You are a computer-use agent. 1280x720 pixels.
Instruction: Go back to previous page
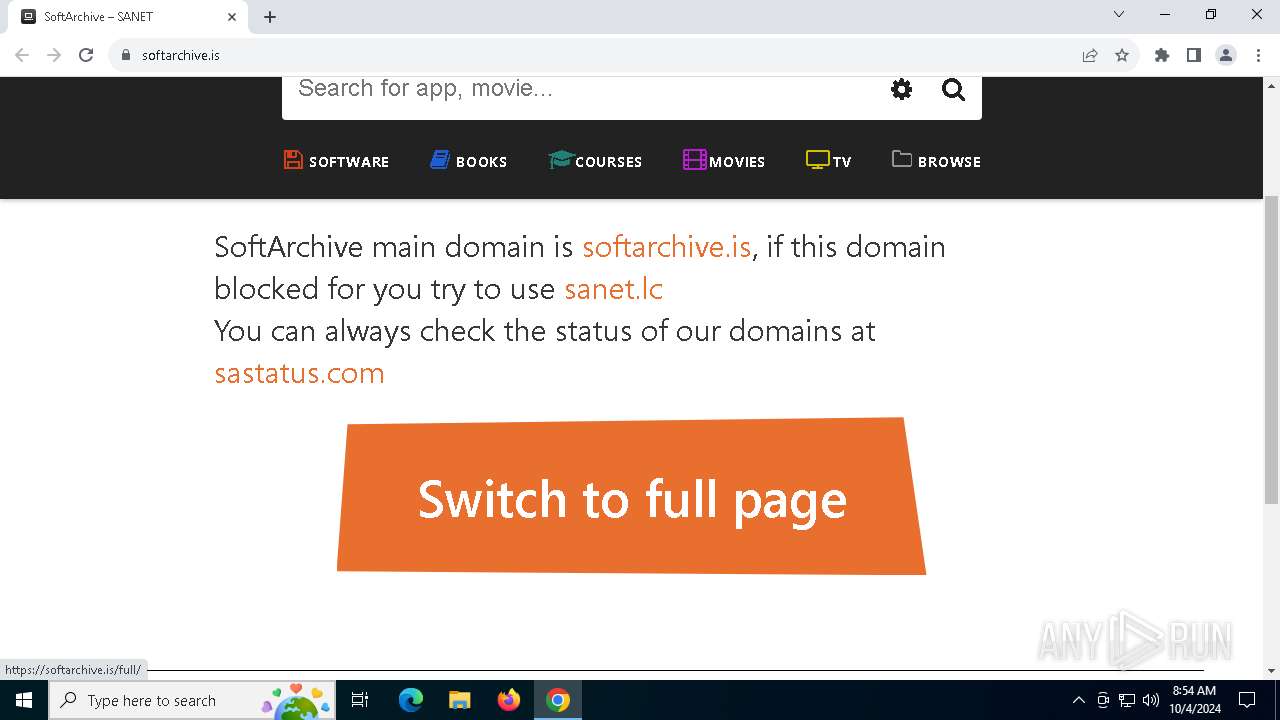coord(22,55)
